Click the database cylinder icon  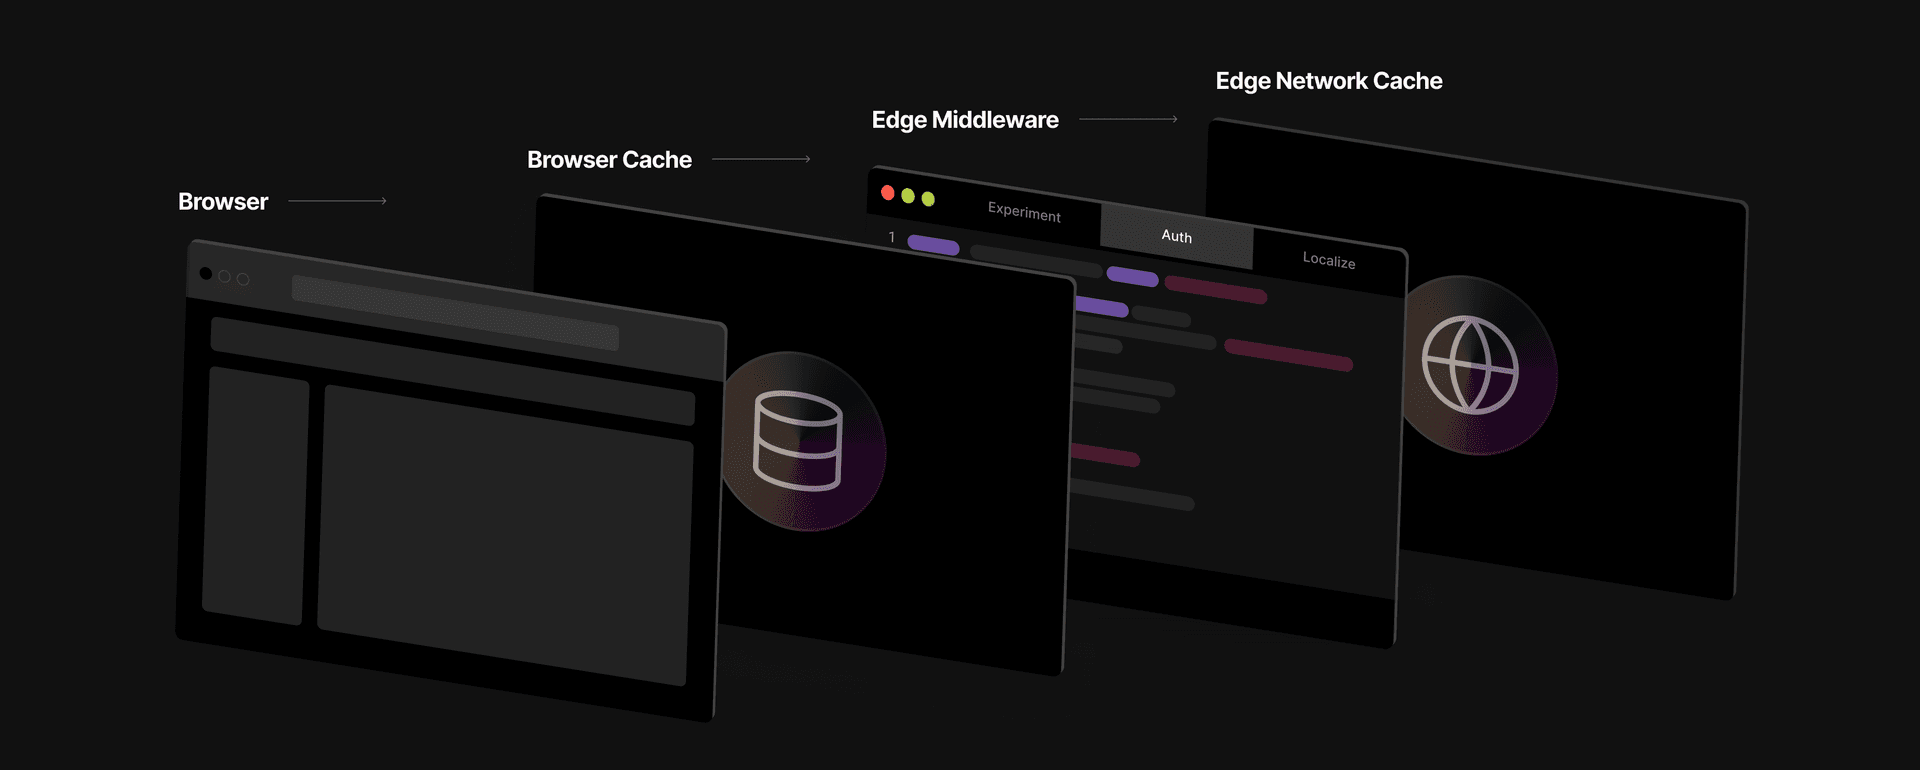click(797, 441)
